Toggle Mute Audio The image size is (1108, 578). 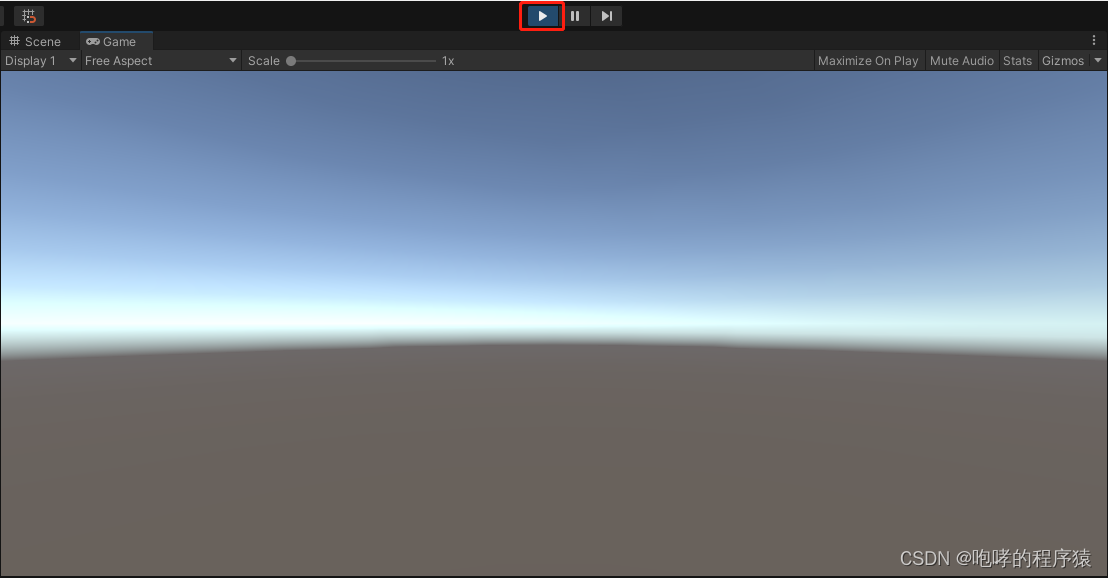[962, 61]
